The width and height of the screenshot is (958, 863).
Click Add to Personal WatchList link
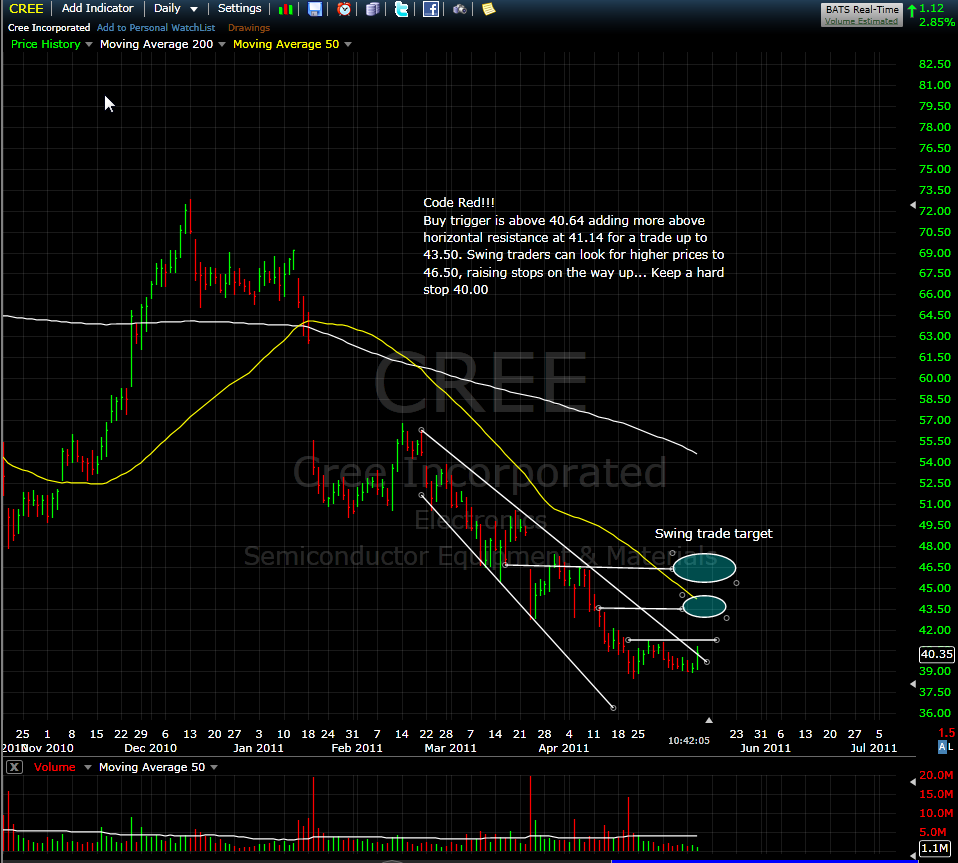(156, 27)
